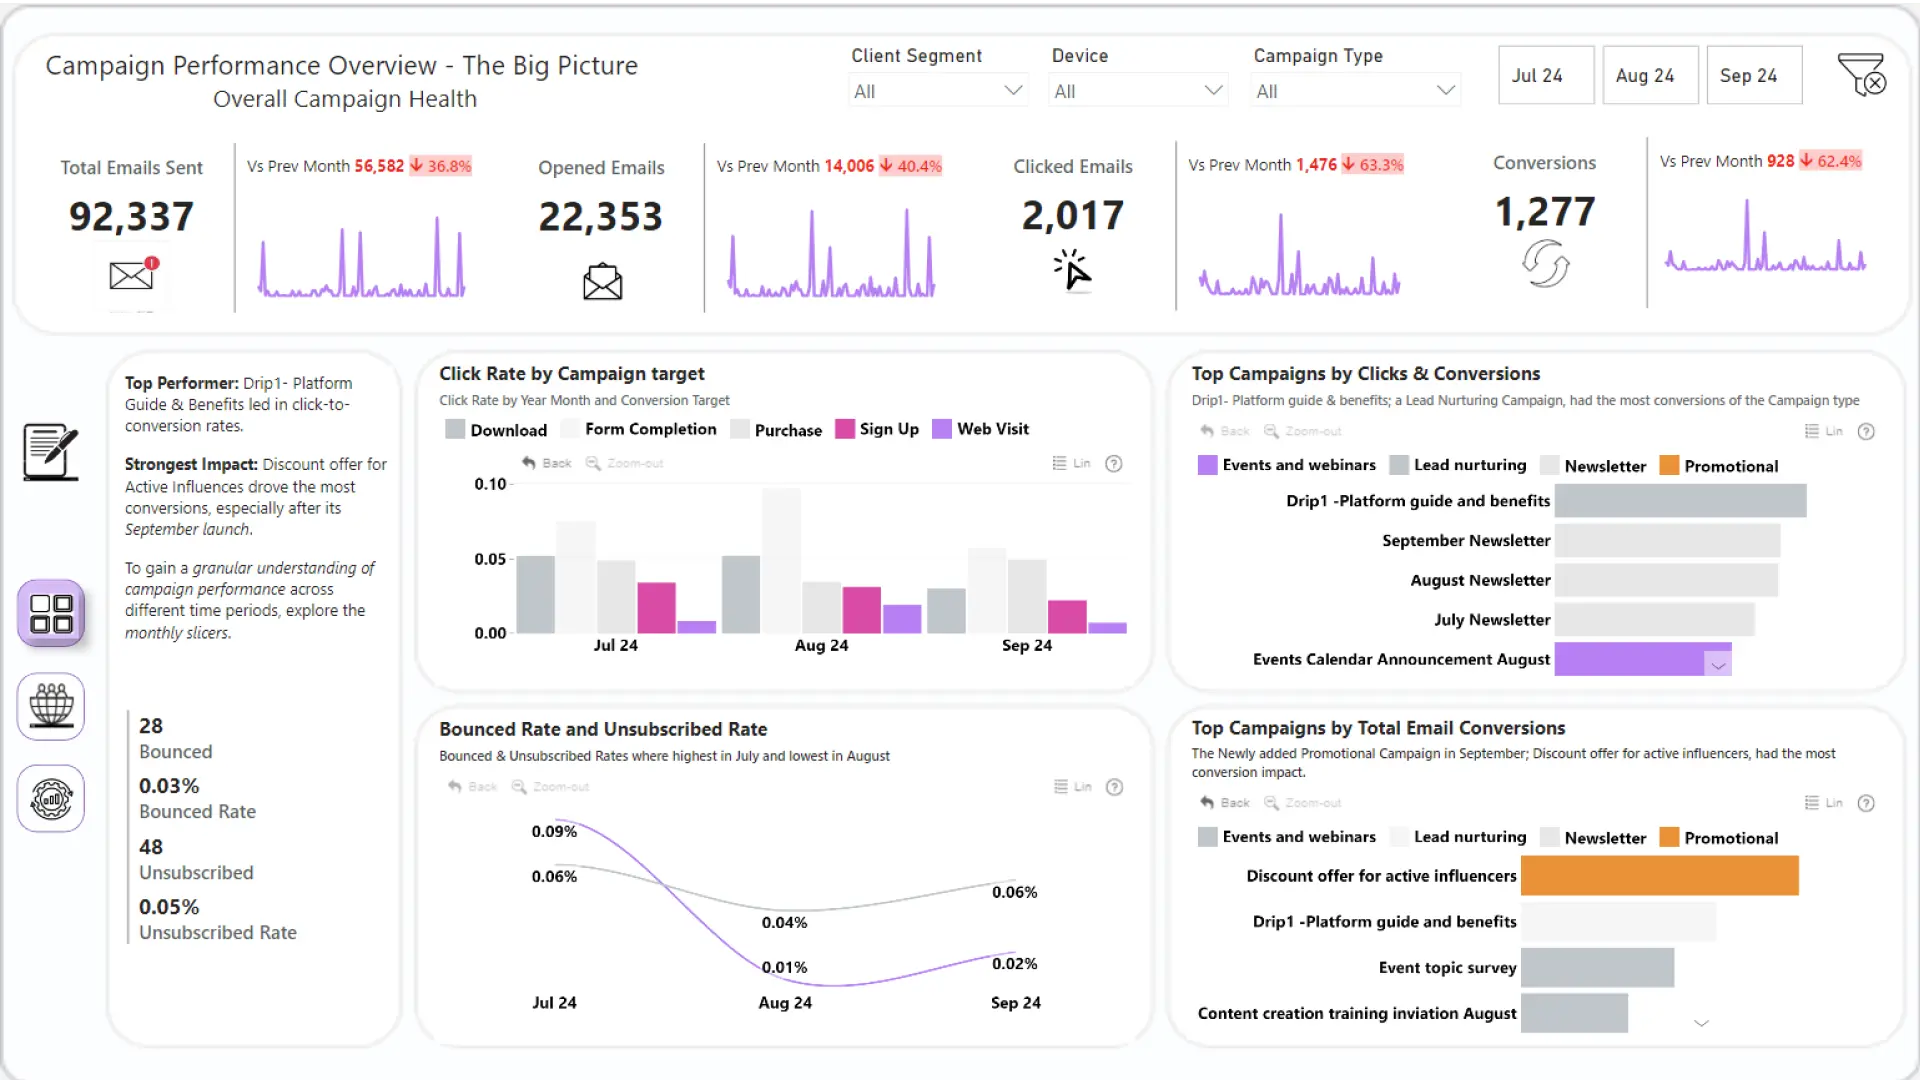The height and width of the screenshot is (1080, 1920).
Task: Click the 2,017 Clicked Emails value
Action: point(1073,215)
